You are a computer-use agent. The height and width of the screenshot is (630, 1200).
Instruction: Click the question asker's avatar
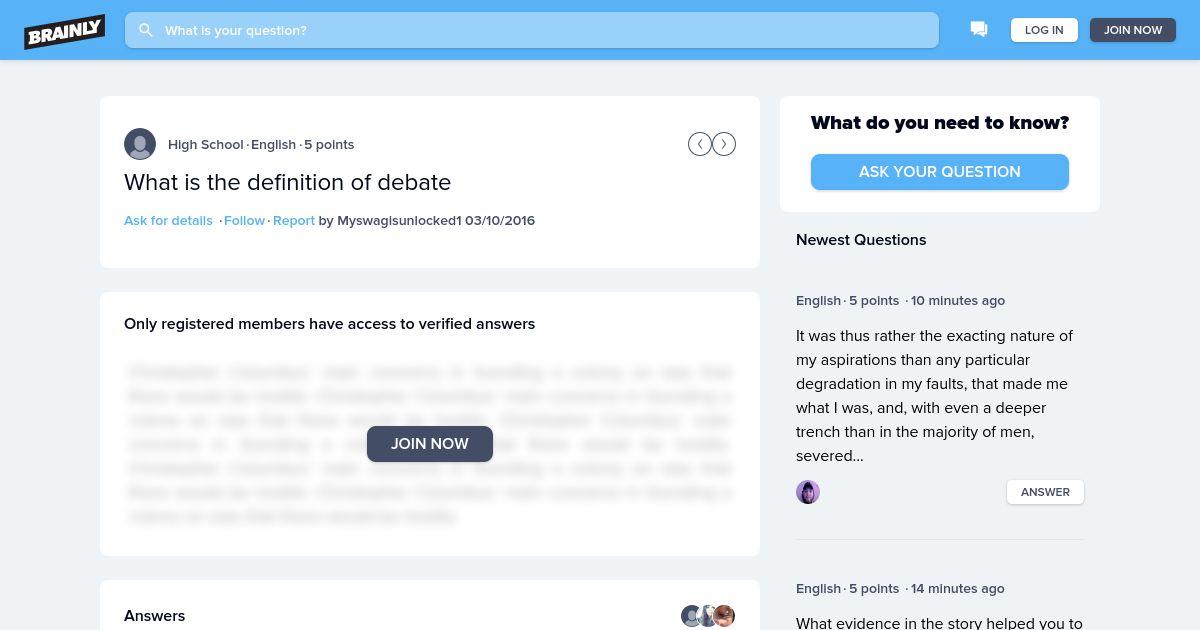pos(140,144)
